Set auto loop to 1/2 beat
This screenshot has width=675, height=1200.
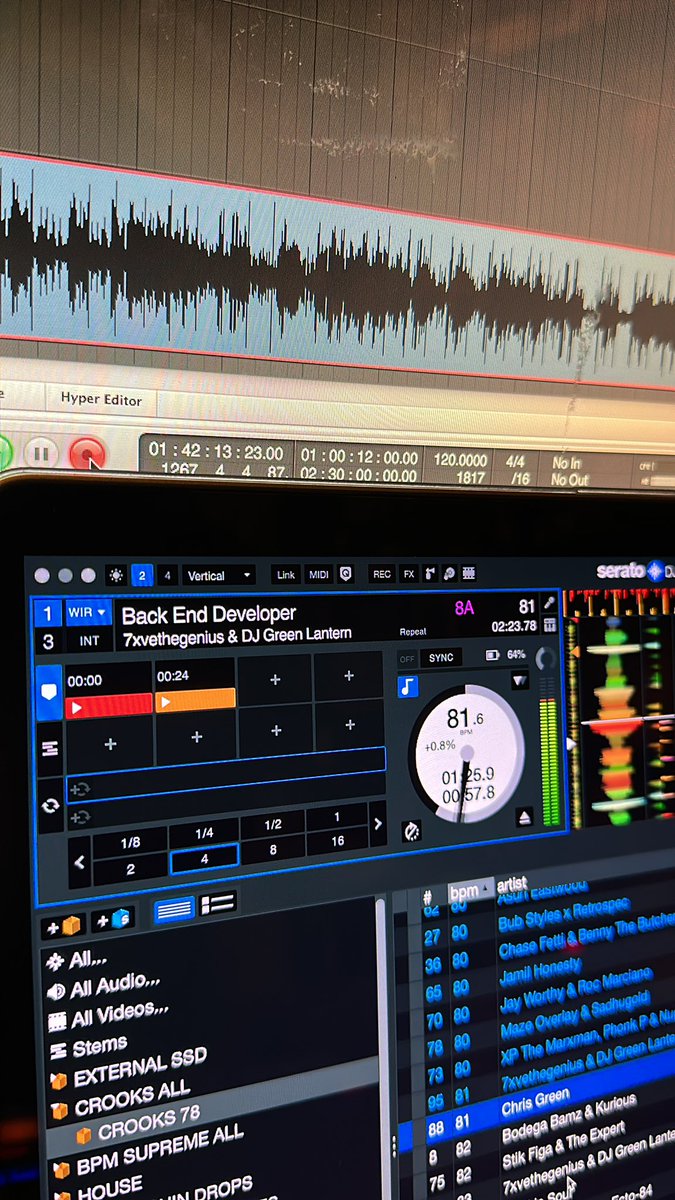[x=272, y=826]
